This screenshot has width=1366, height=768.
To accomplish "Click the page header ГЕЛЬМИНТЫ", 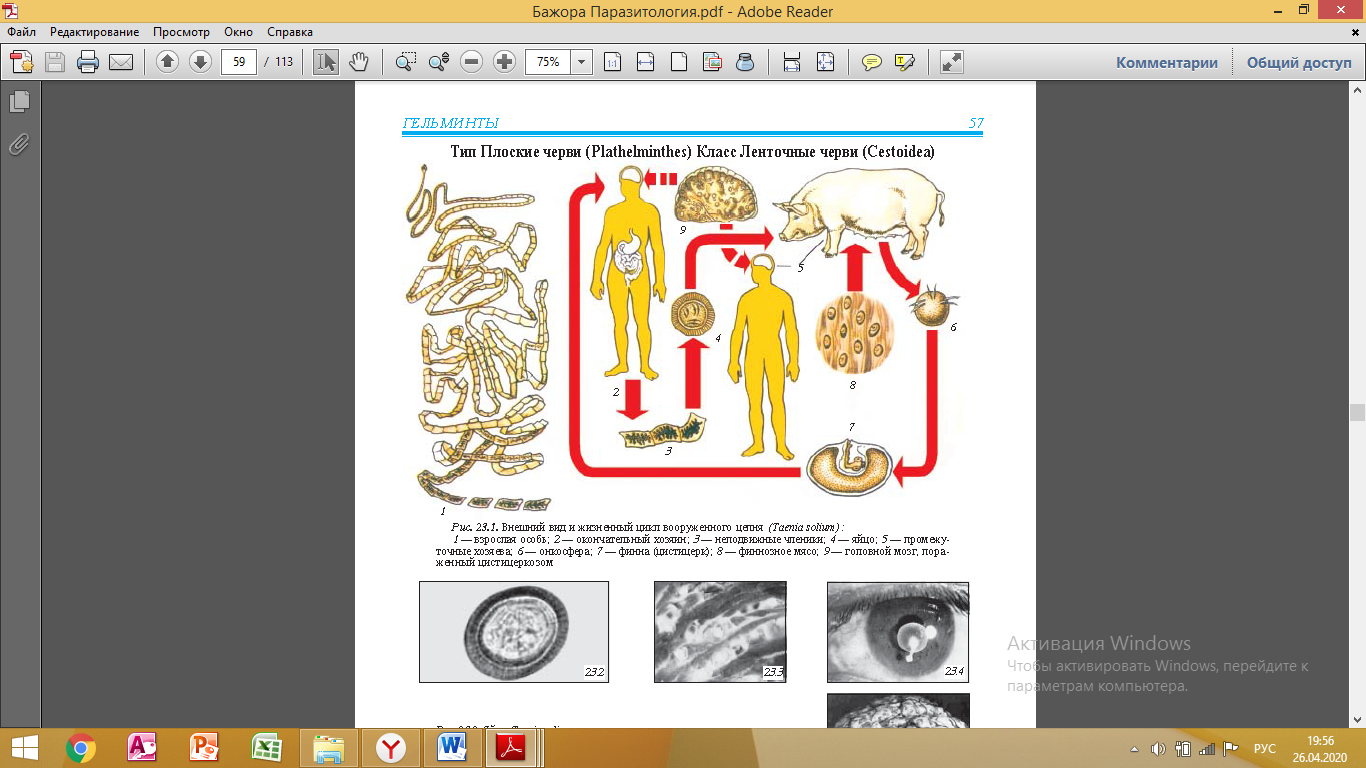I will 451,124.
